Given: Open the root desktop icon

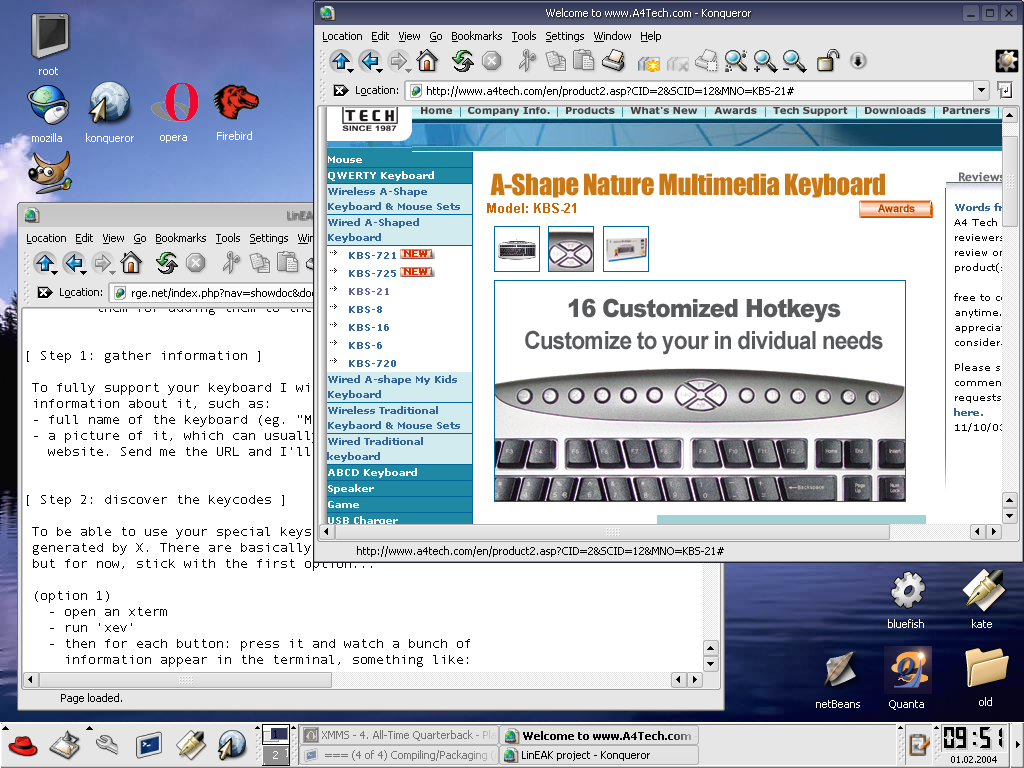Looking at the screenshot, I should [49, 44].
